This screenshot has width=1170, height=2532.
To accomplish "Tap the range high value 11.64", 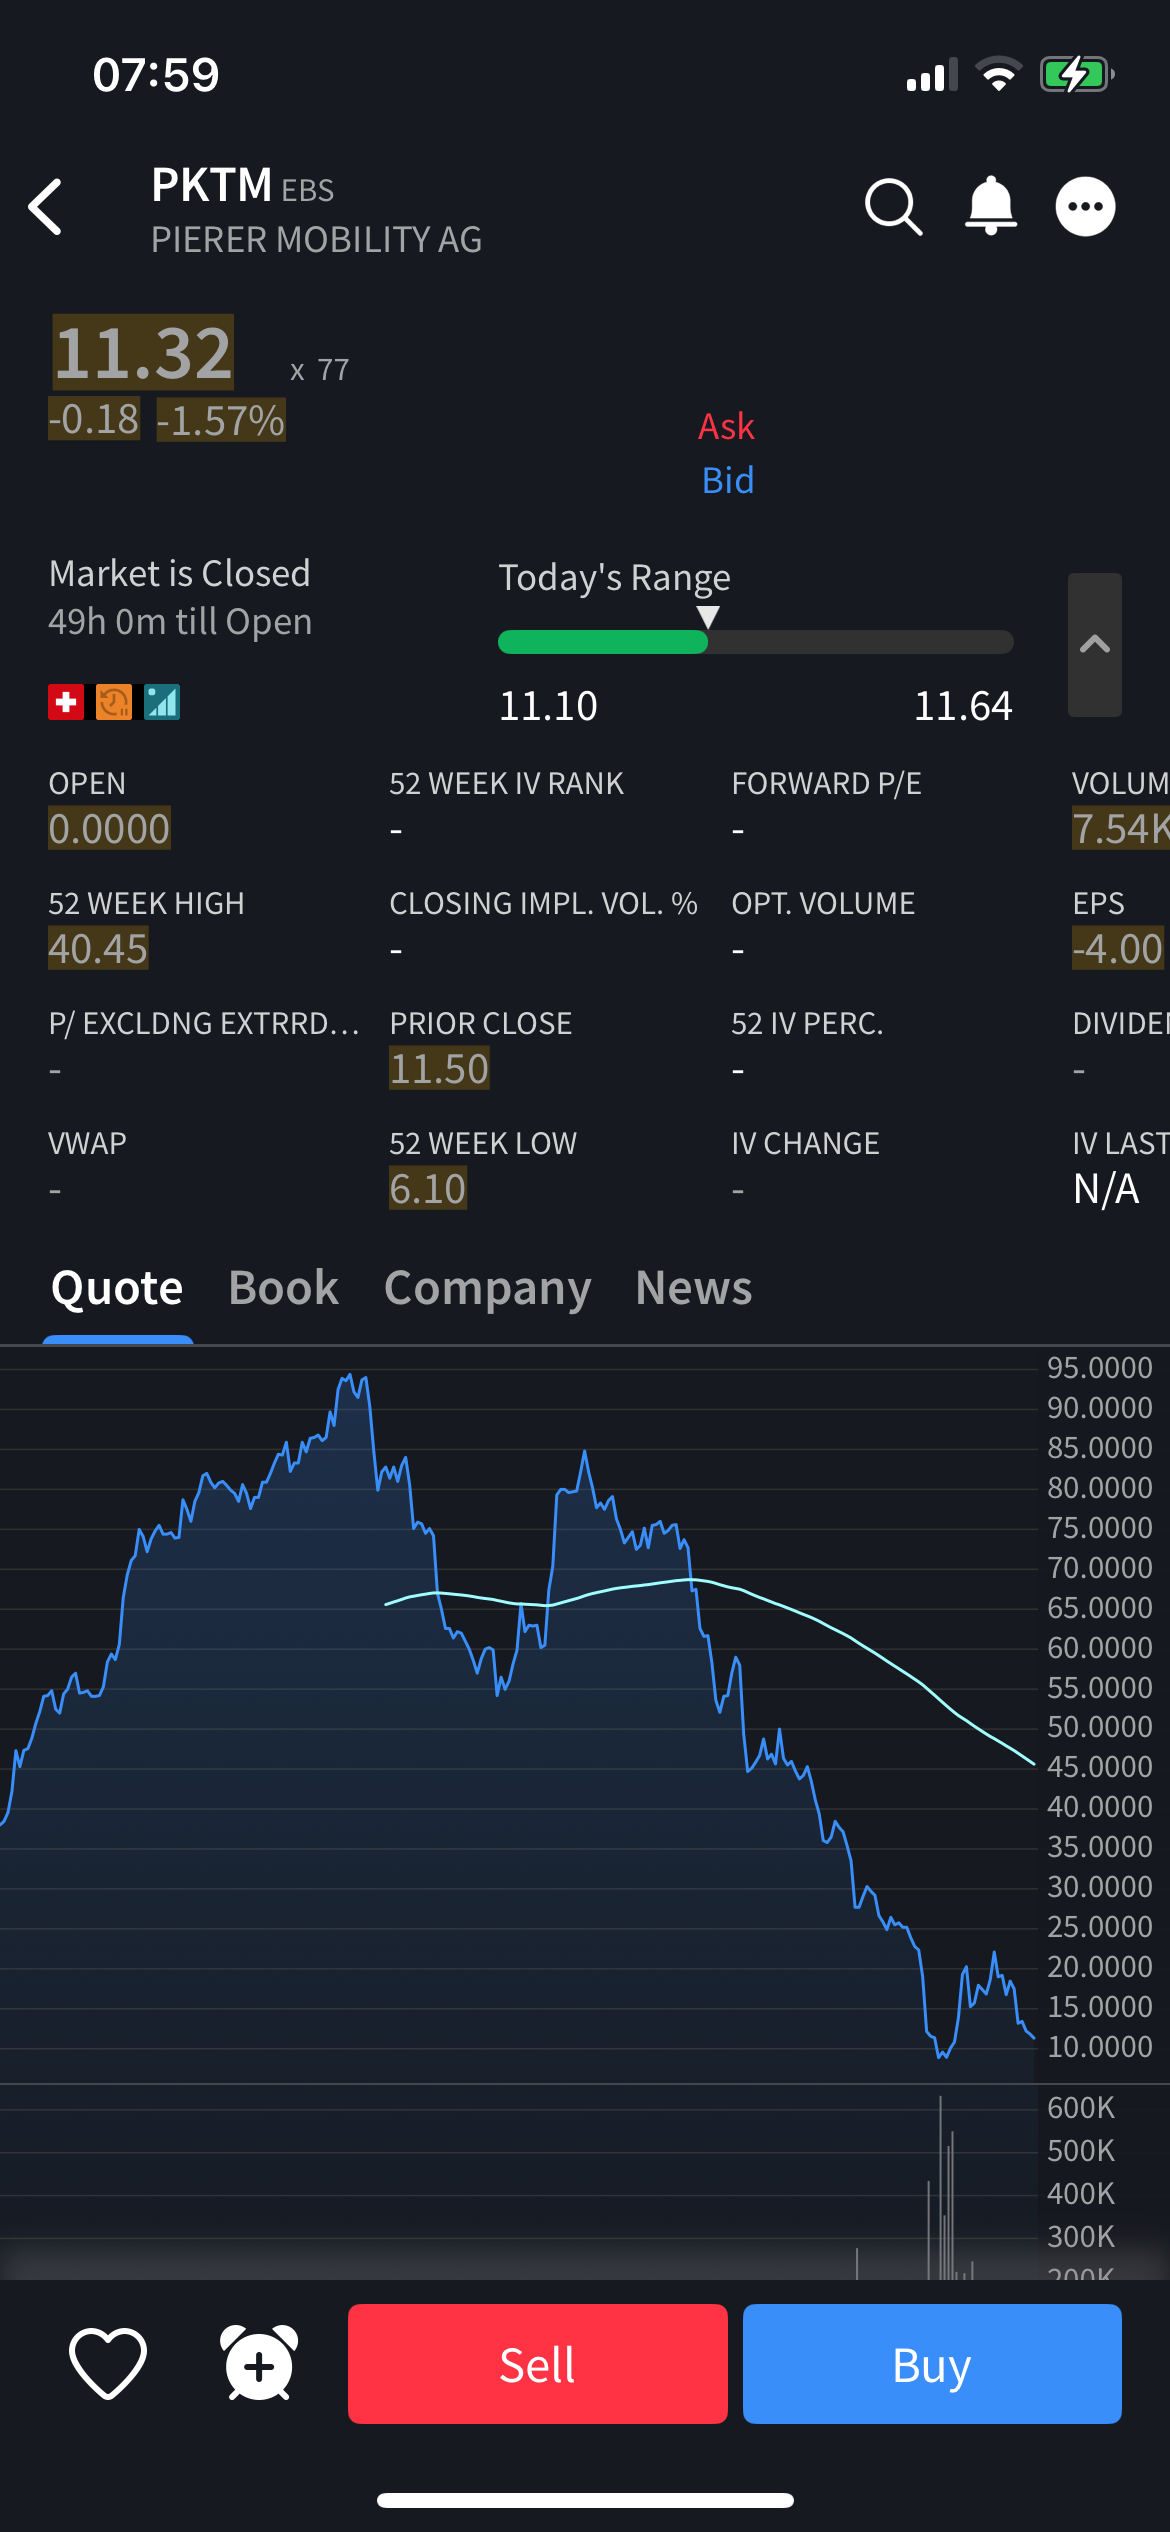I will coord(963,706).
